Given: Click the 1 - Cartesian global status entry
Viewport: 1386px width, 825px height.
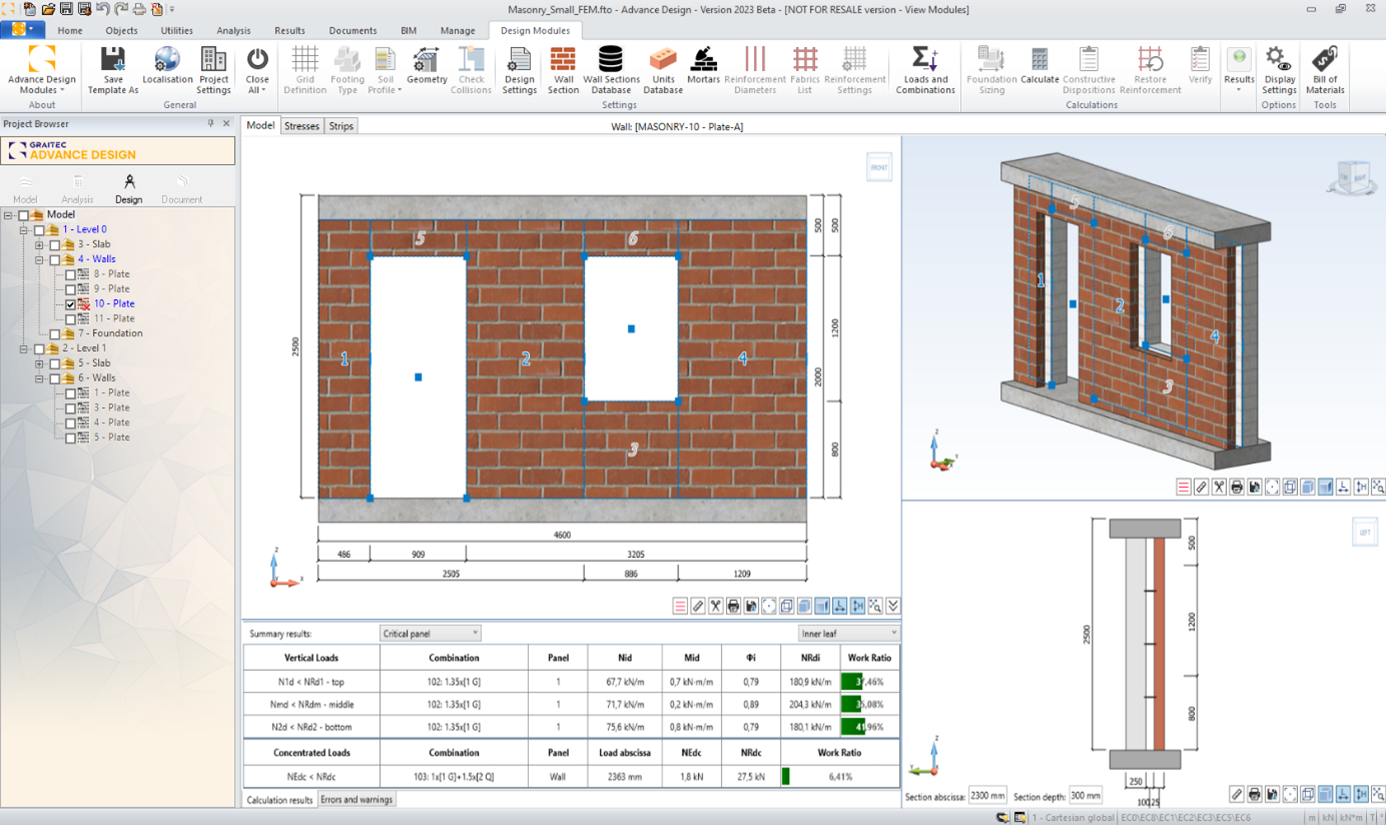Looking at the screenshot, I should 1071,818.
